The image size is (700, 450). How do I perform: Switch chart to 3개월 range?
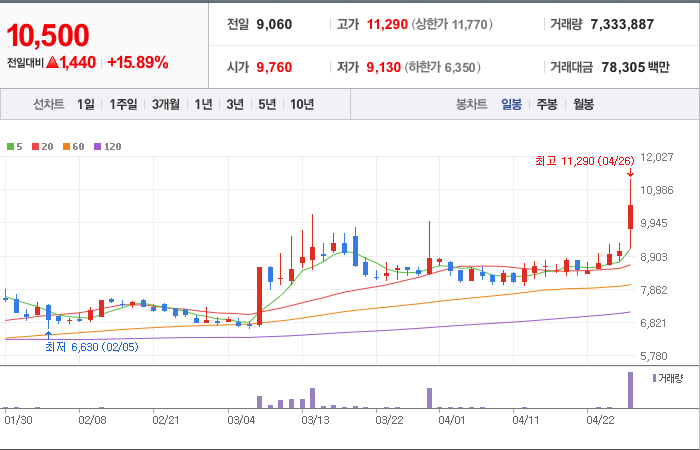click(x=166, y=104)
